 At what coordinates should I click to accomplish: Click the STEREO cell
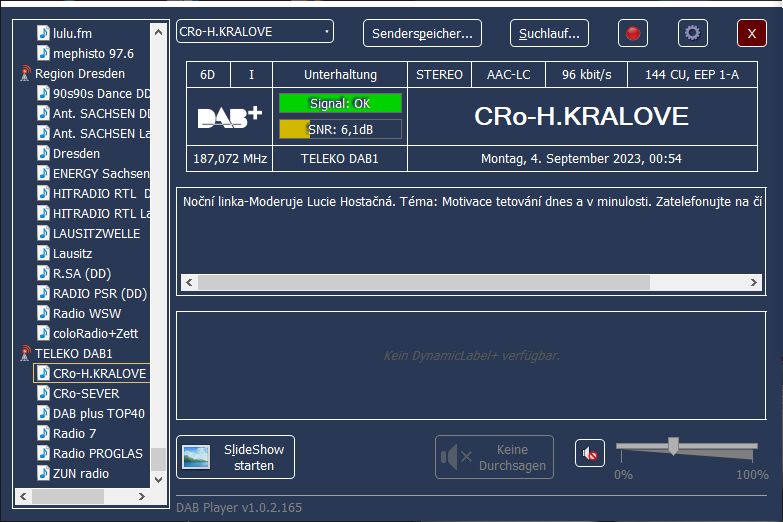pos(439,75)
